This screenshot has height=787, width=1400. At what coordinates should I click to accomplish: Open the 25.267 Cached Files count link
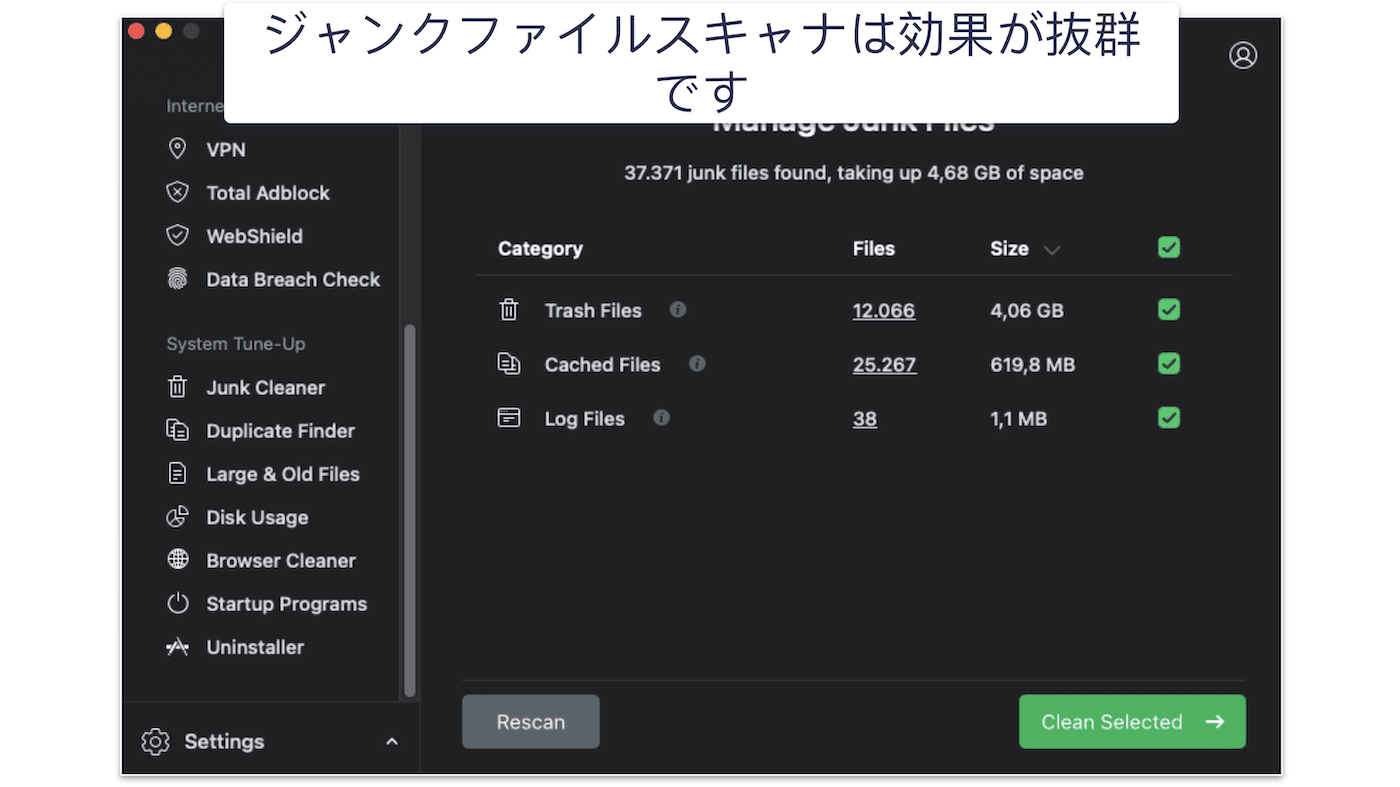pos(884,364)
